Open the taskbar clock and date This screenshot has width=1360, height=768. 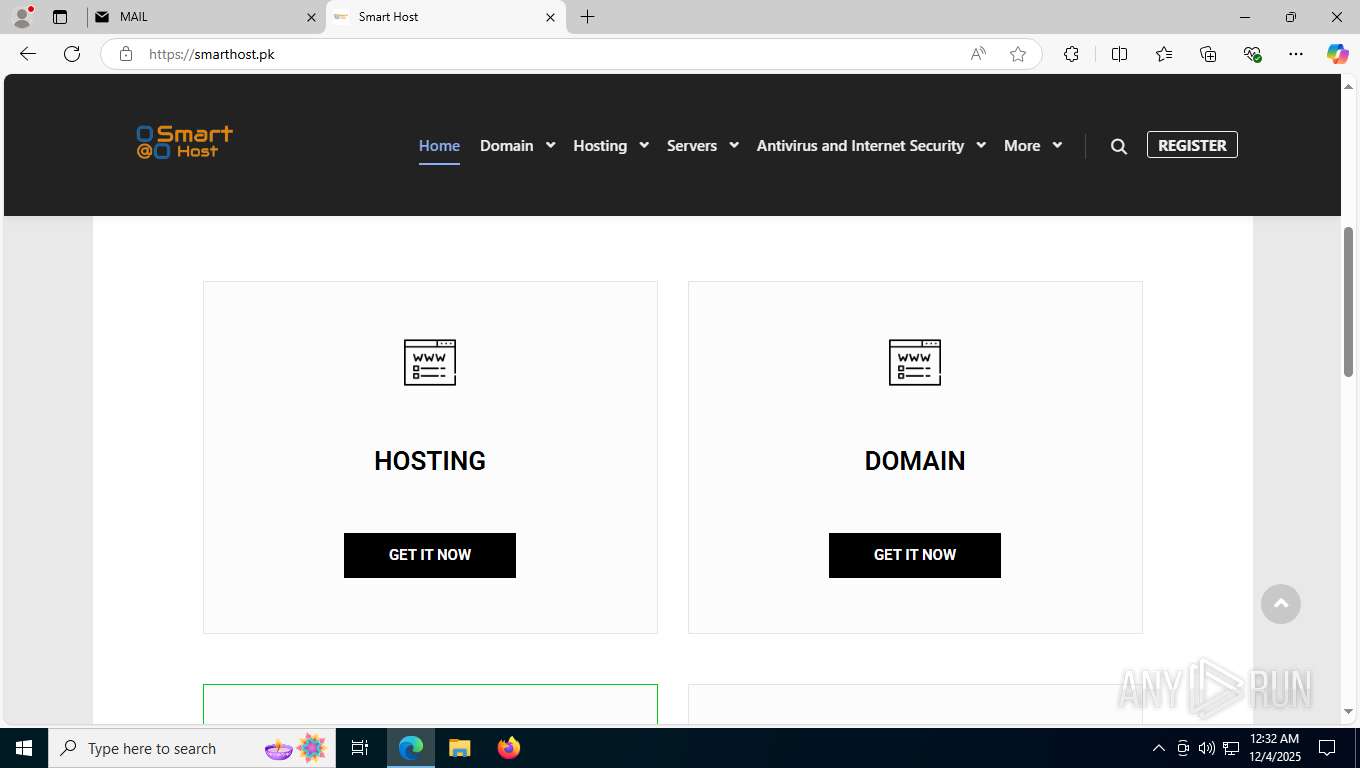click(1275, 748)
